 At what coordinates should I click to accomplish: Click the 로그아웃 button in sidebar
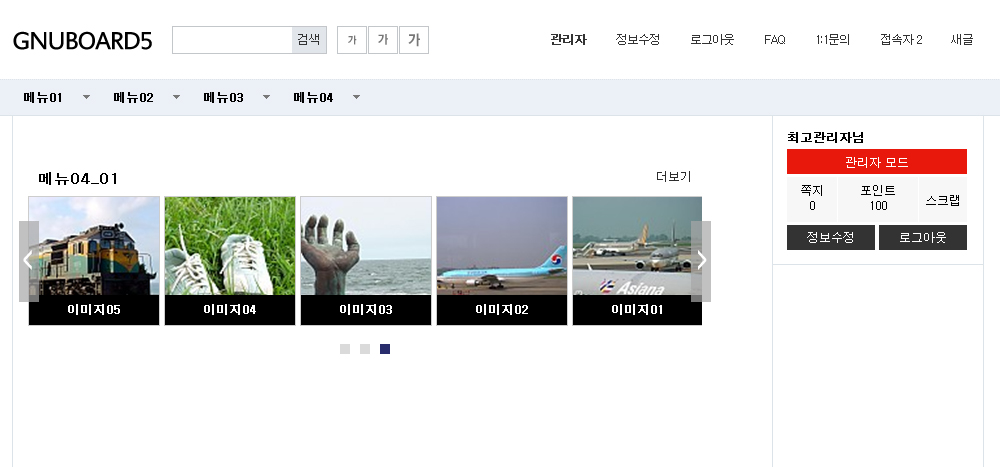922,238
